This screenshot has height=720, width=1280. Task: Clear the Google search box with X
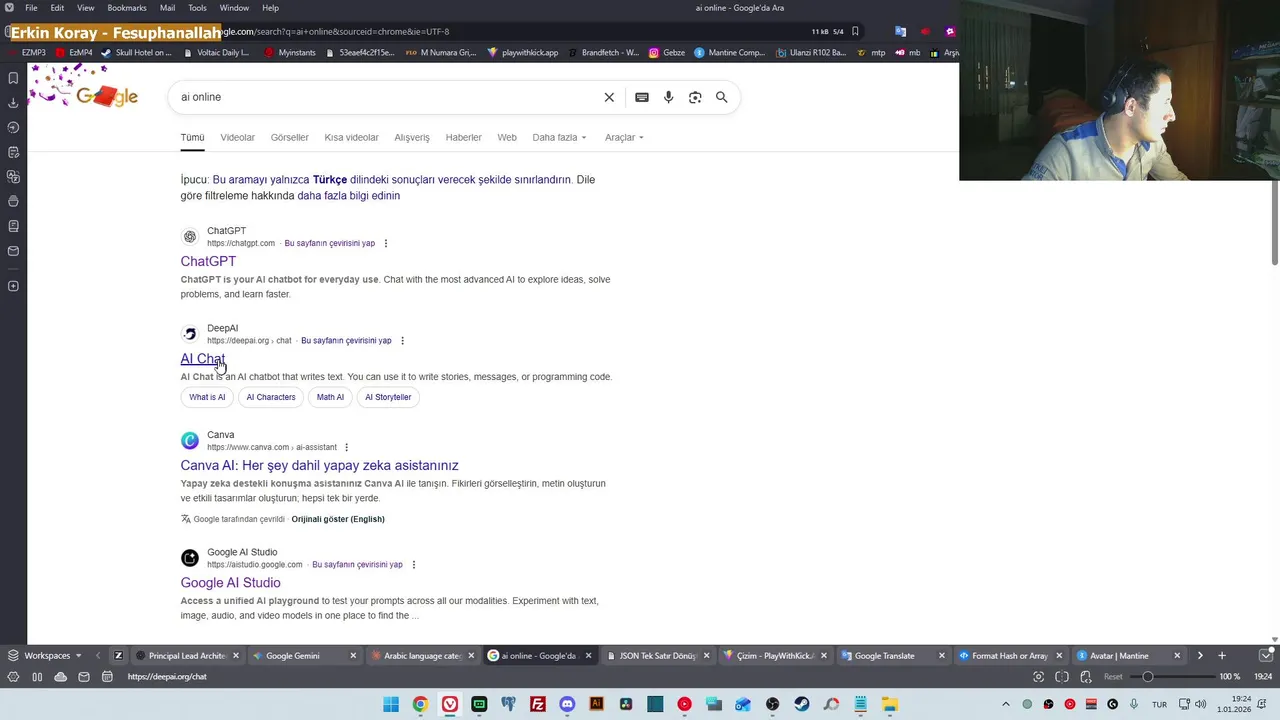(609, 97)
